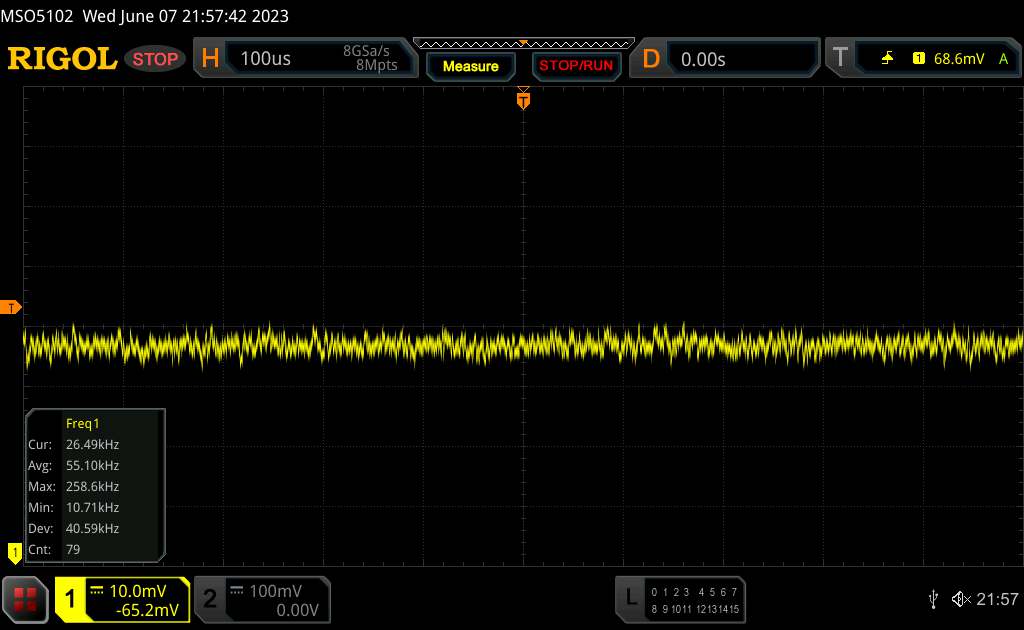Open the trigger T settings
The image size is (1024, 630).
(x=840, y=57)
